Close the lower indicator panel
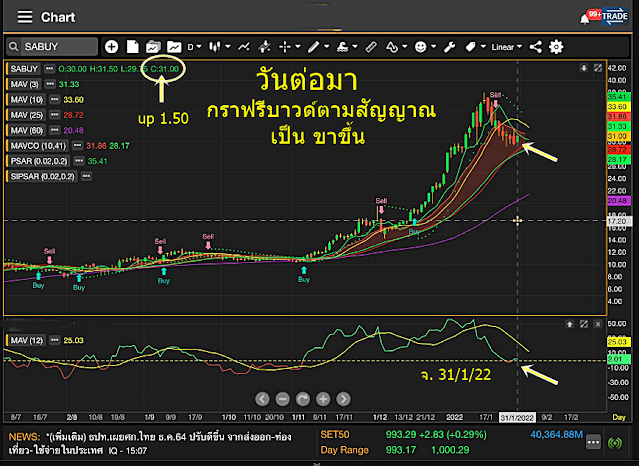 tap(597, 324)
